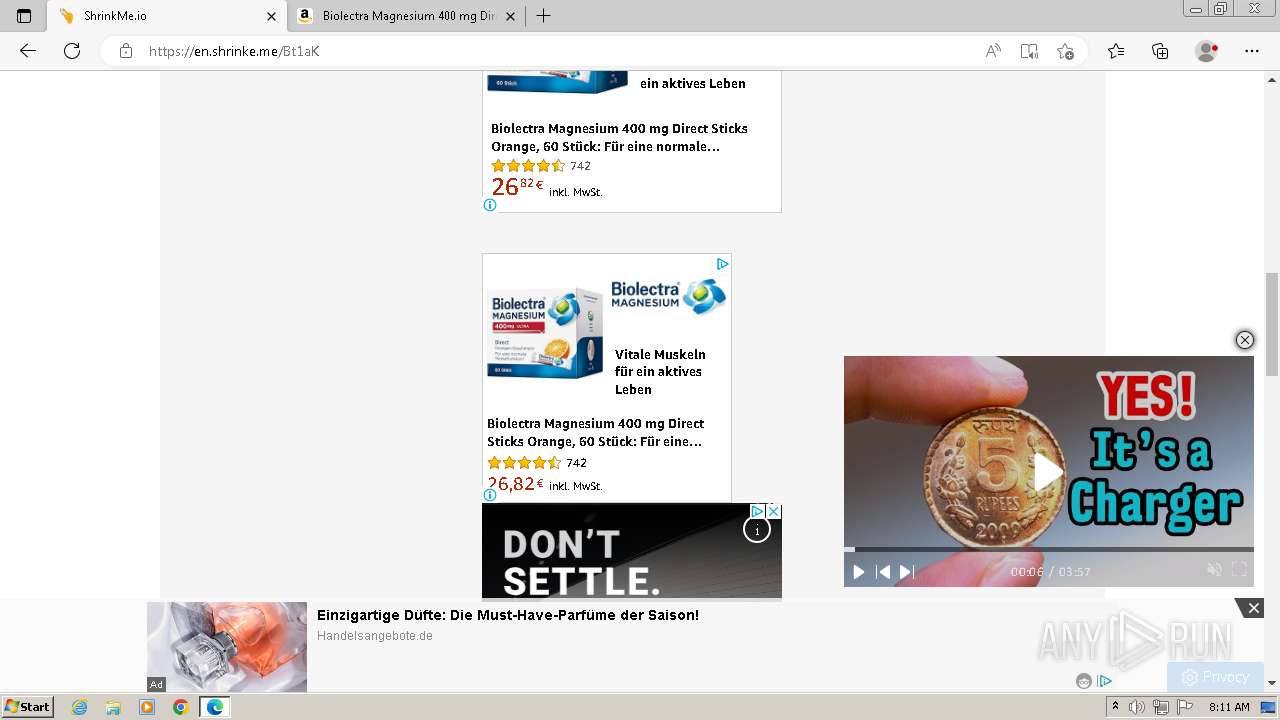
Task: Open the Favorites list
Action: pos(1116,51)
